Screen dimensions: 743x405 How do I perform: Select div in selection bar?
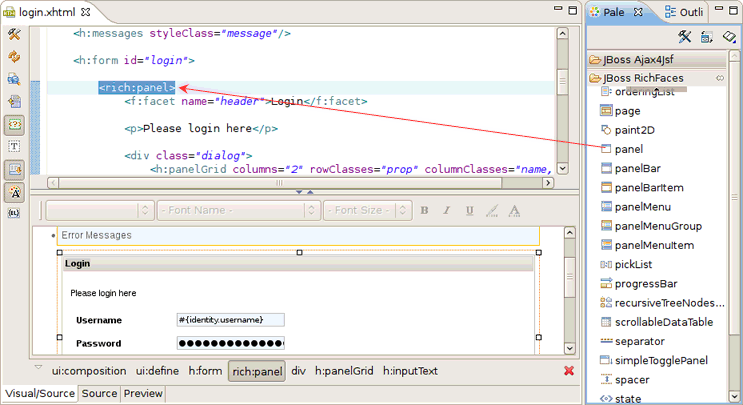(299, 371)
